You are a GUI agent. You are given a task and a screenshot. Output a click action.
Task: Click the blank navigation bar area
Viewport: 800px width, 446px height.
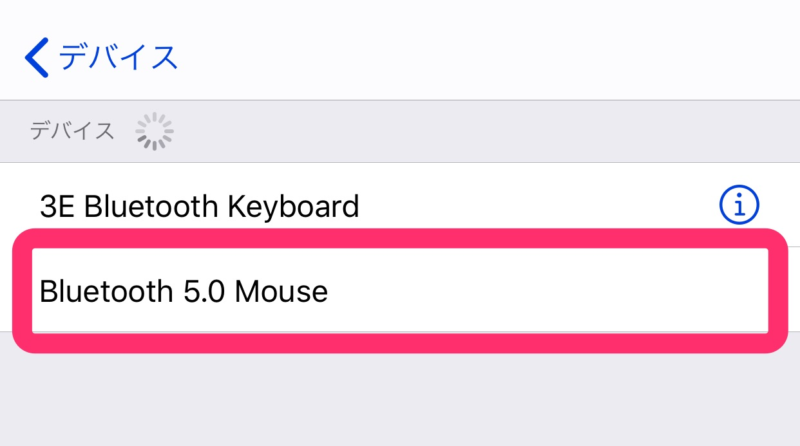click(485, 56)
